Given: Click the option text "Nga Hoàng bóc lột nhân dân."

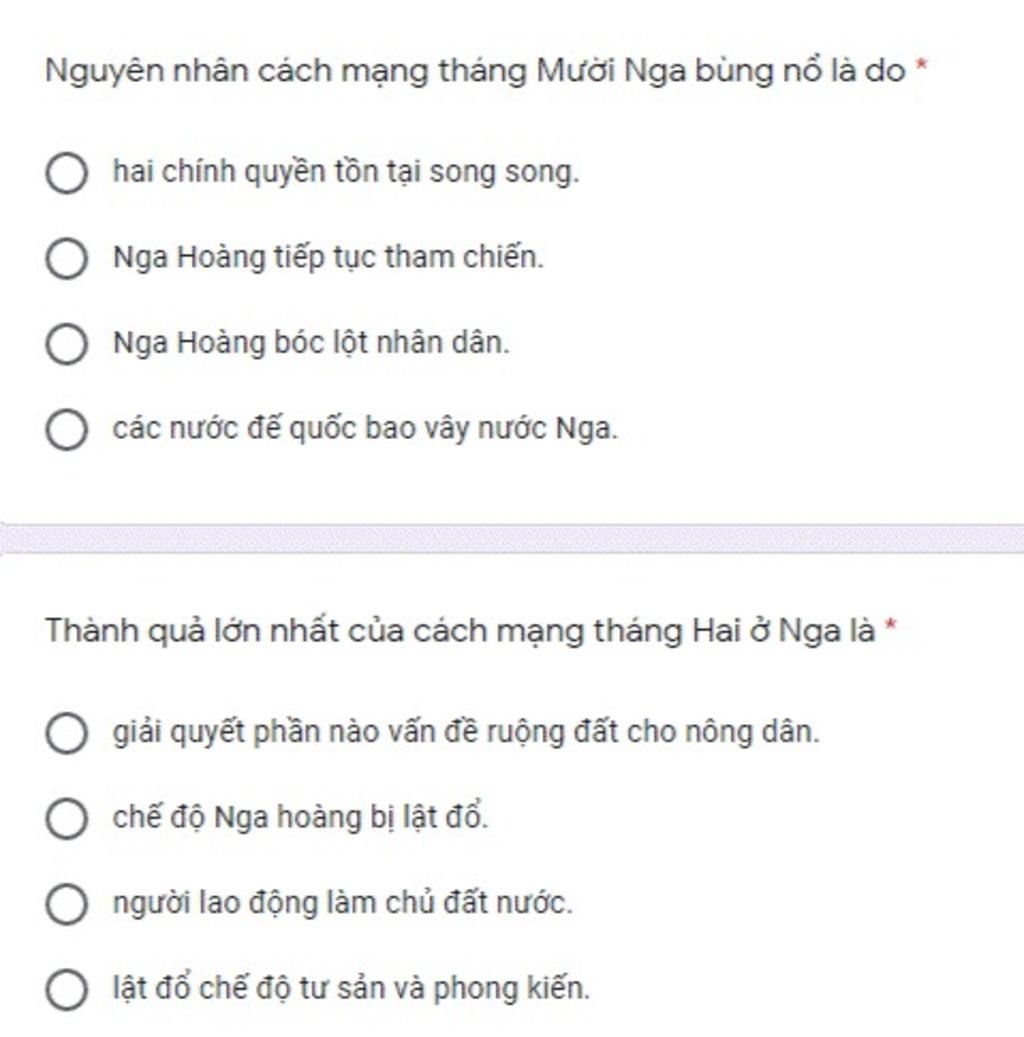Looking at the screenshot, I should (x=311, y=344).
